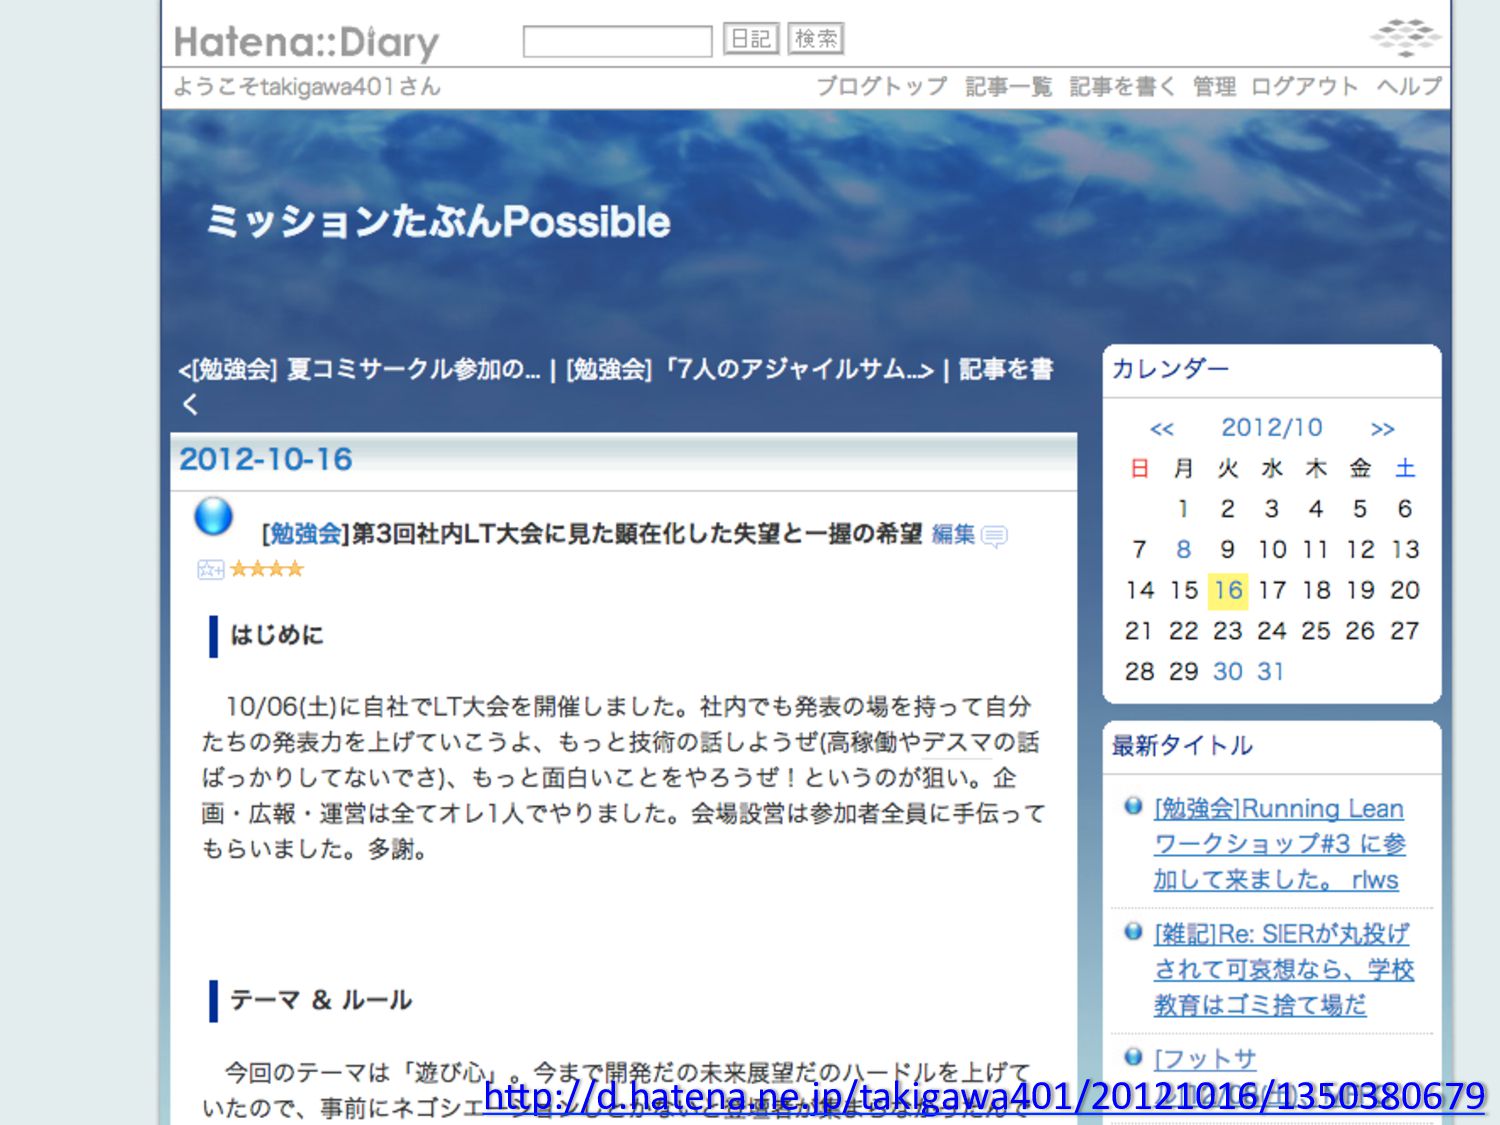Open ヘルプ in the top navigation

click(1409, 86)
